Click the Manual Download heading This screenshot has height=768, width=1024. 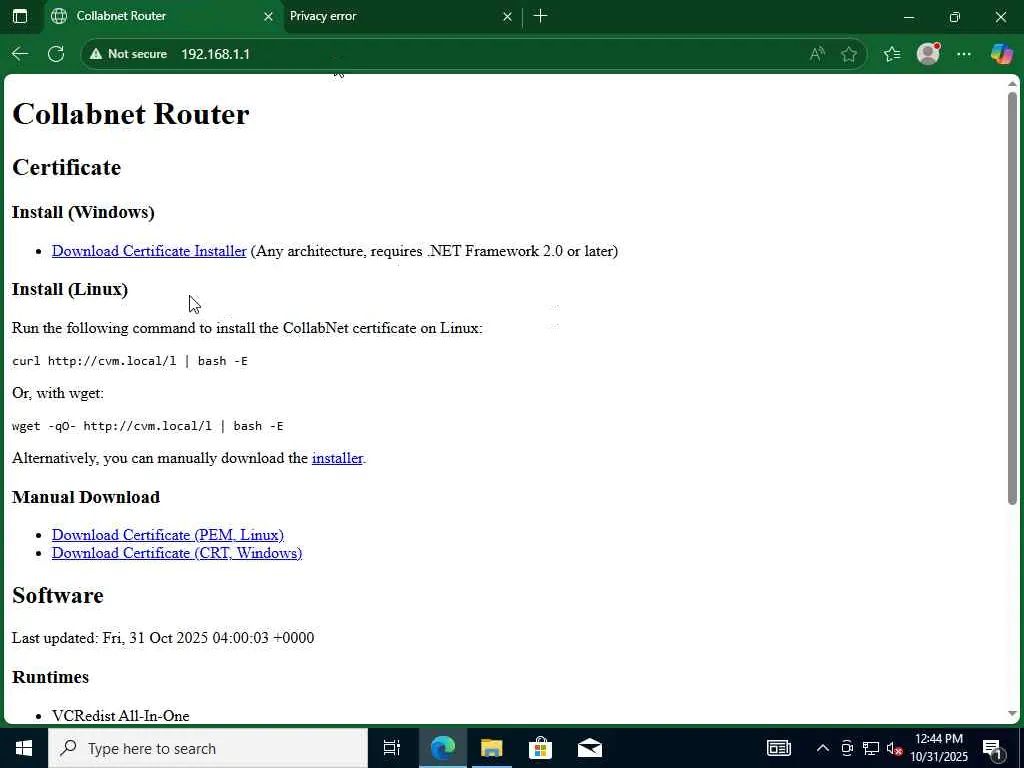click(86, 497)
